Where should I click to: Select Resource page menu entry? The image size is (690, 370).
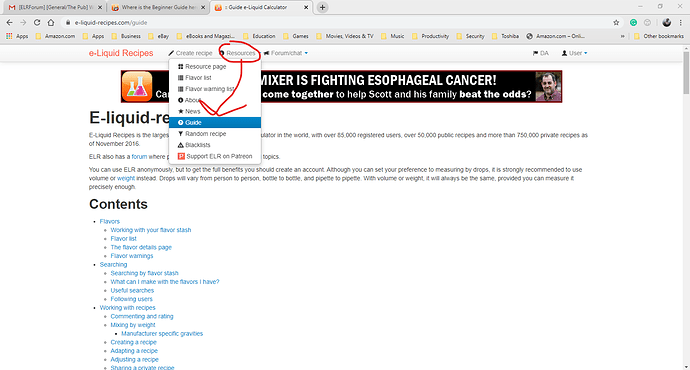[215, 66]
